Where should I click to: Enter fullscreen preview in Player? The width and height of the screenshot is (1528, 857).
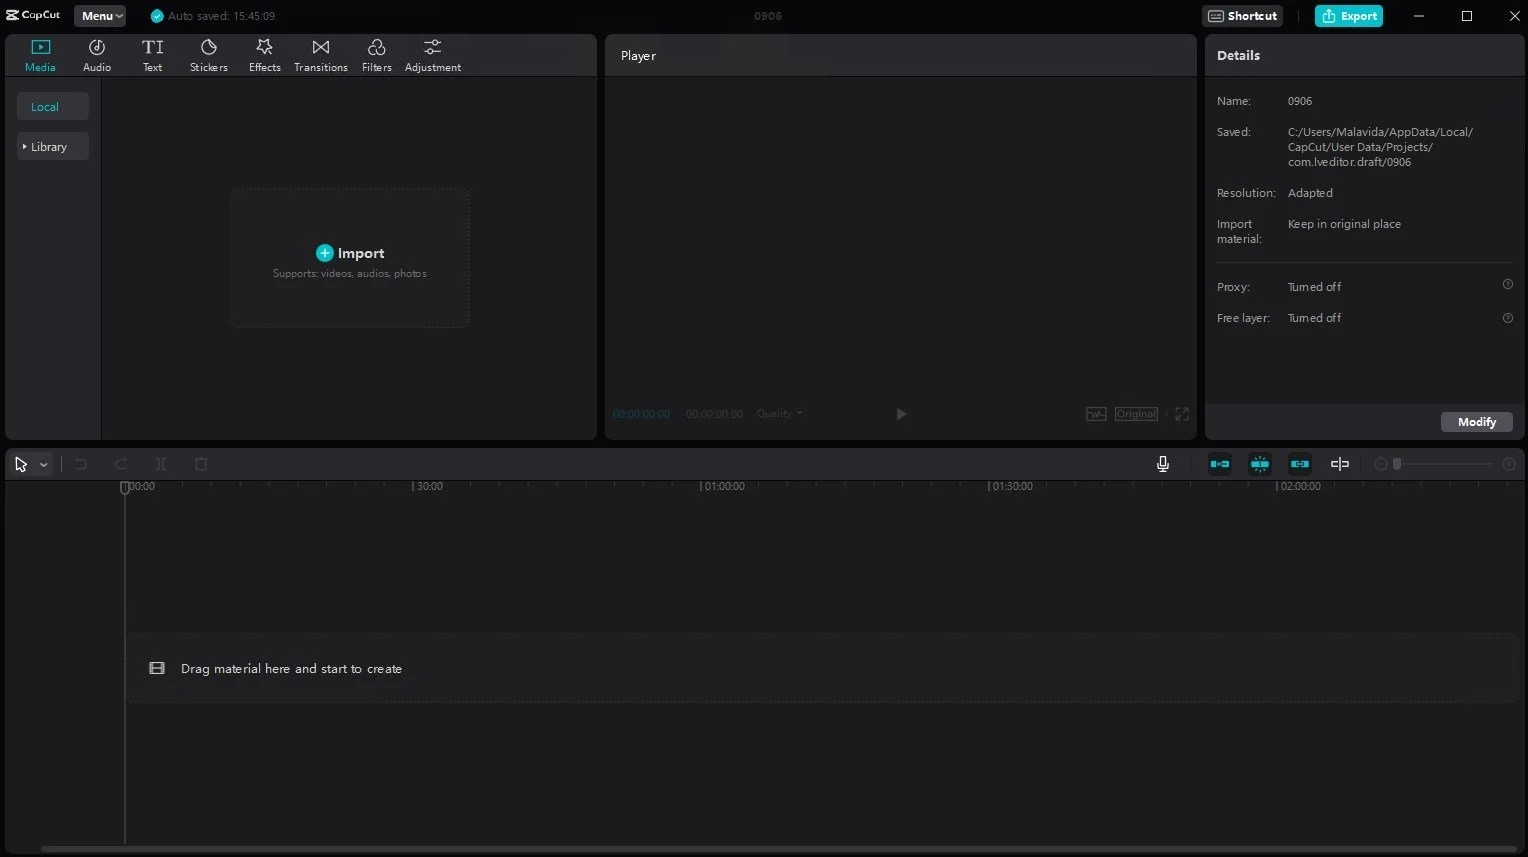click(x=1182, y=414)
